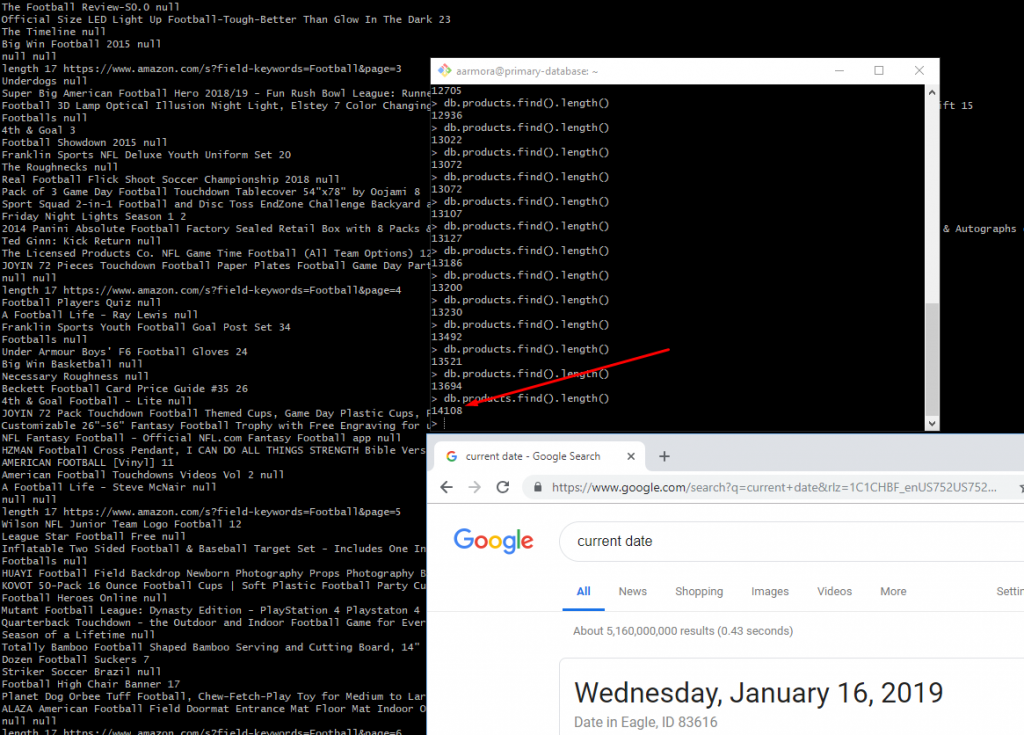The width and height of the screenshot is (1024, 735).
Task: Click the Google logo
Action: [494, 541]
